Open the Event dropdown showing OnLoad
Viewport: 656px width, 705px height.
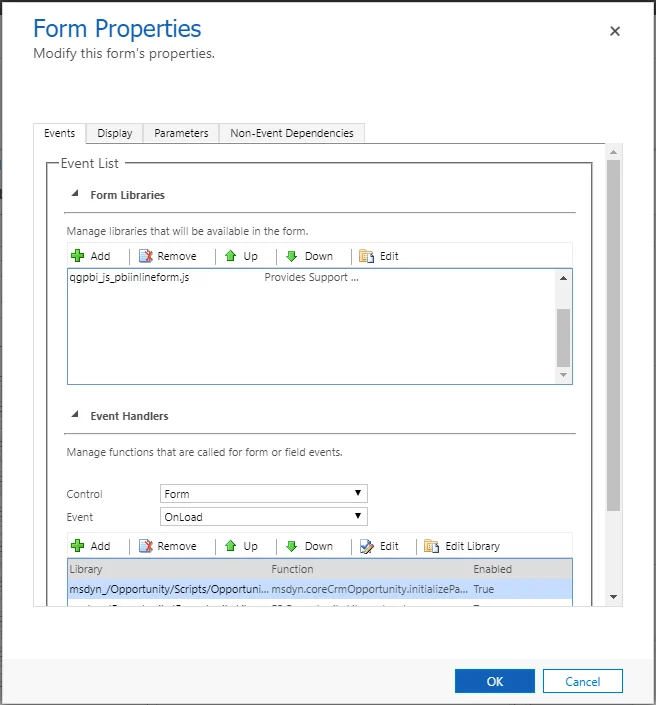tap(263, 516)
